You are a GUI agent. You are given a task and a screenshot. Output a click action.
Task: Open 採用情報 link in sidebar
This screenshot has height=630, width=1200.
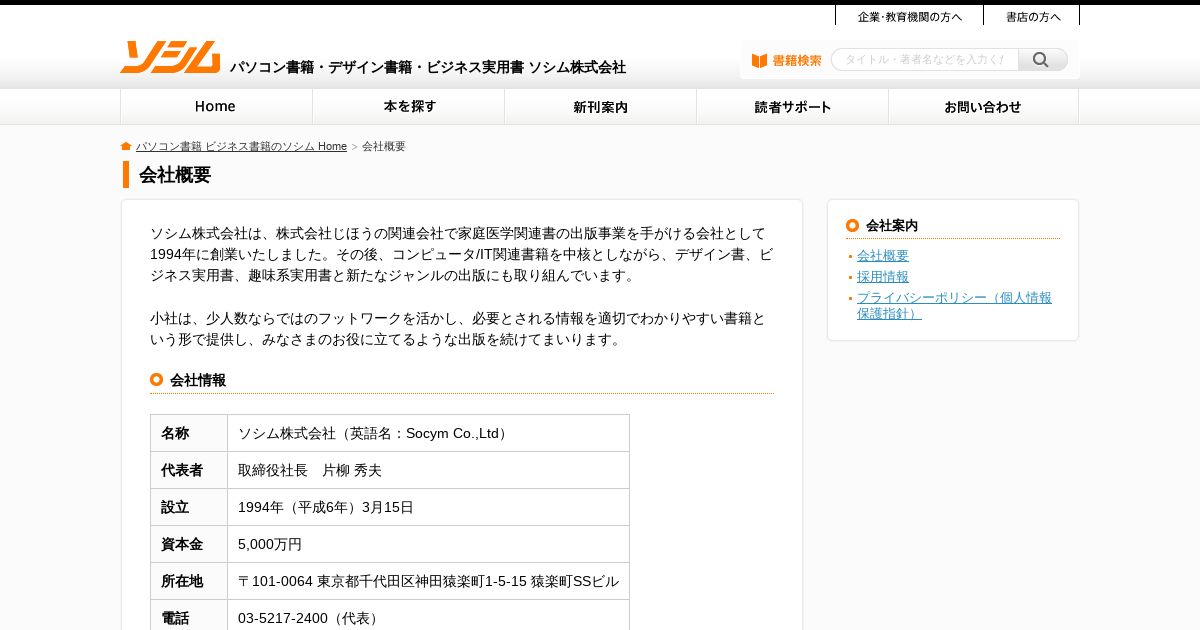click(x=883, y=276)
